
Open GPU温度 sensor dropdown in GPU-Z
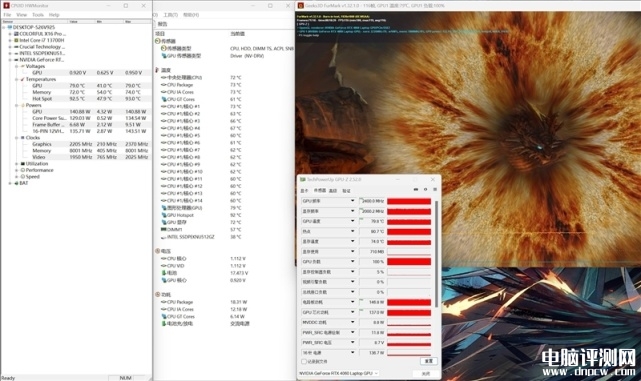point(352,221)
